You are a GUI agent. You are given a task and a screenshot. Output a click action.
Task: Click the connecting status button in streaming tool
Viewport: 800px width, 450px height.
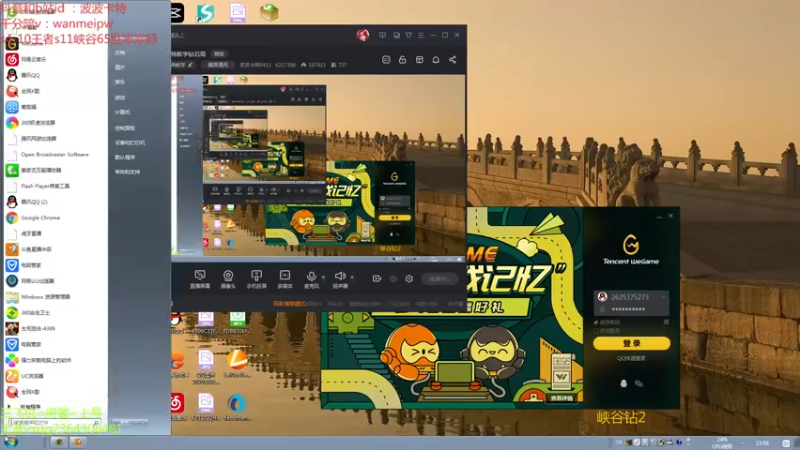pyautogui.click(x=439, y=279)
